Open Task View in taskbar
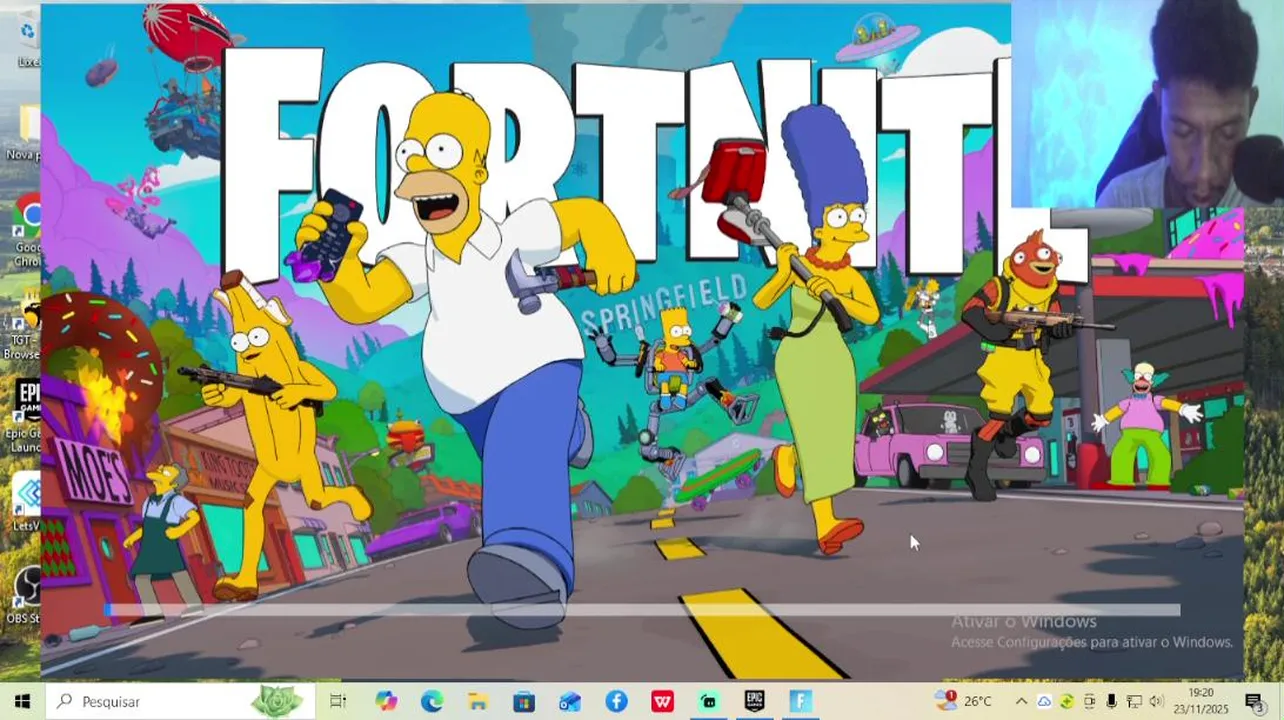 (338, 701)
